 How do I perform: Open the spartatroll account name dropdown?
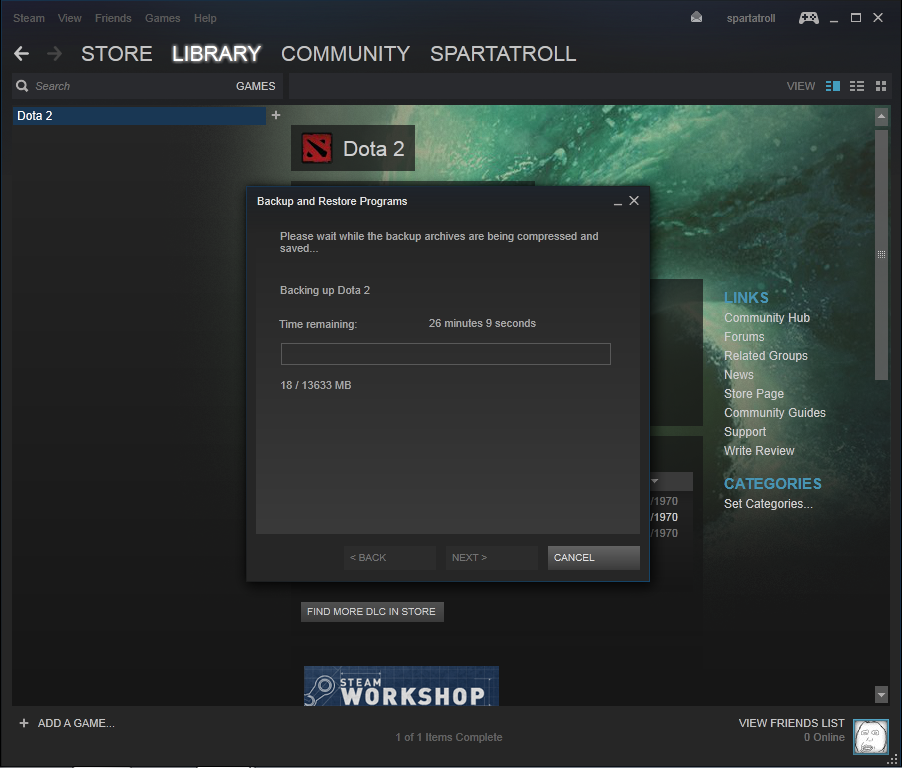751,18
